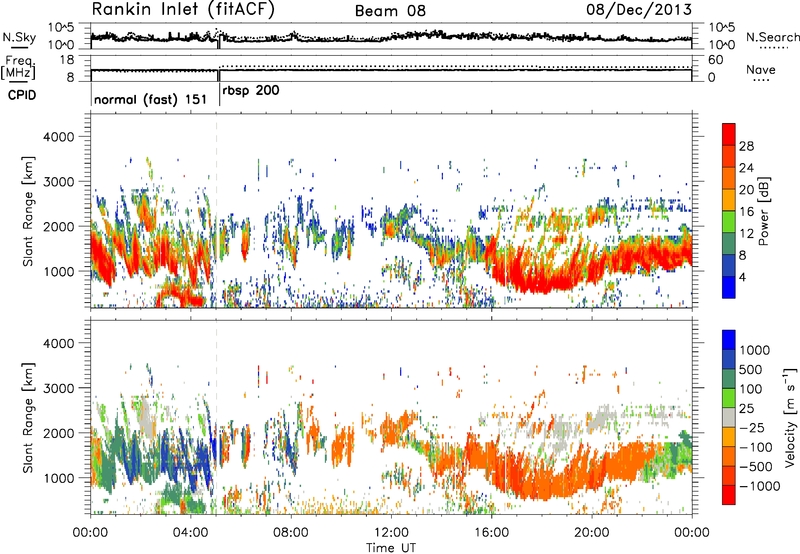Click the 'Time UT' axis label
The height and width of the screenshot is (554, 800).
[391, 548]
